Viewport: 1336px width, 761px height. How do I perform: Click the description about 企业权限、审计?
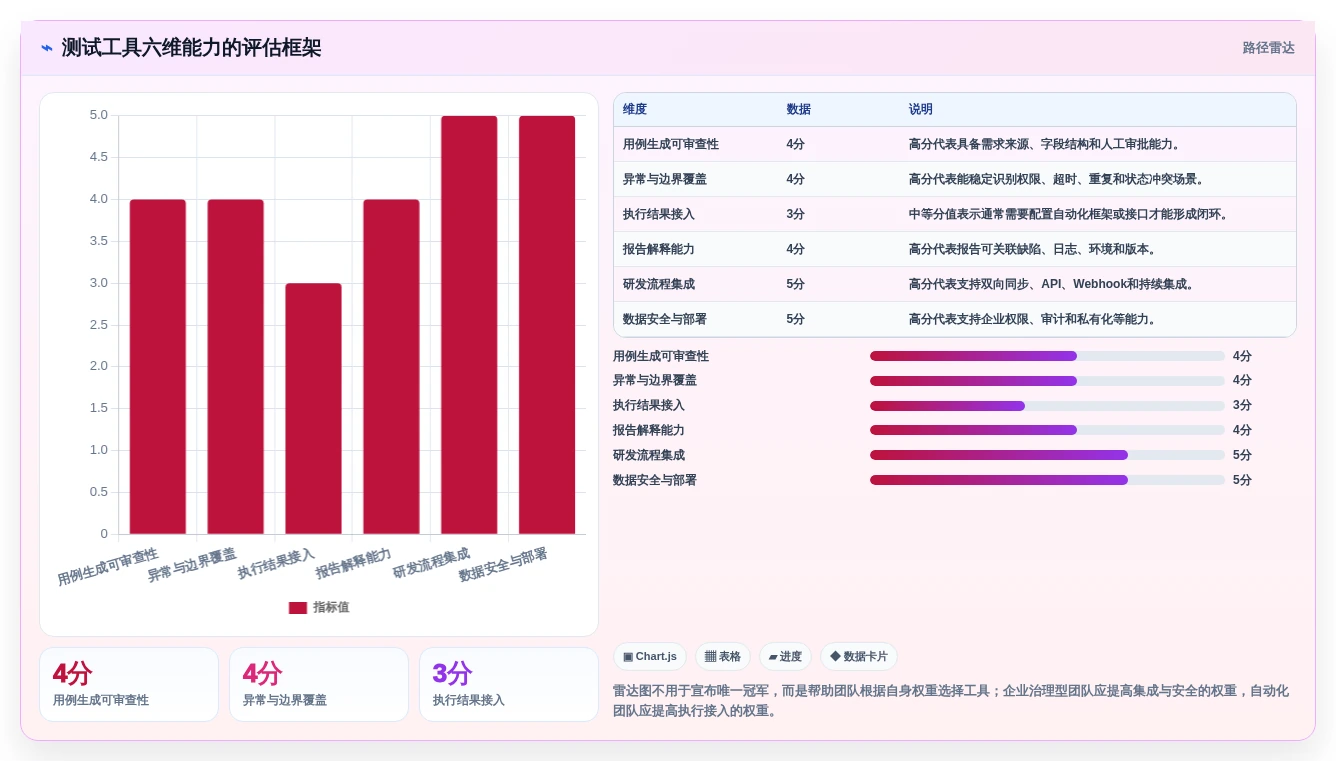tap(1035, 319)
